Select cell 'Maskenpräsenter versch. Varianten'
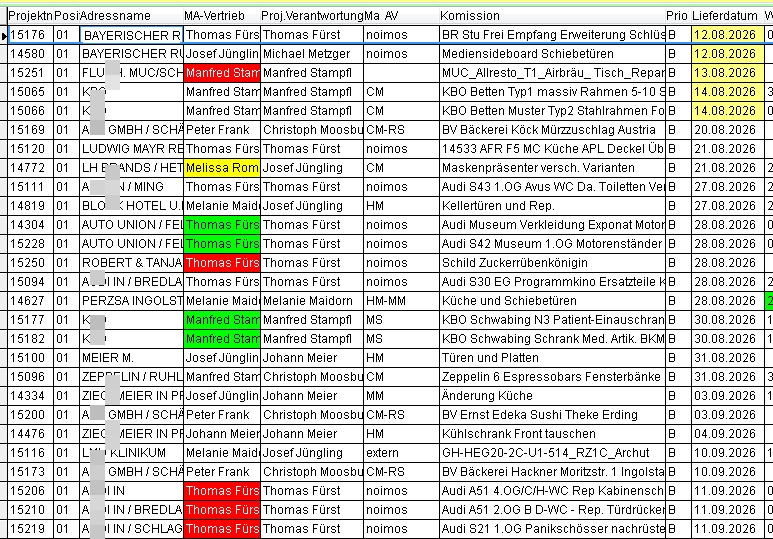 552,168
